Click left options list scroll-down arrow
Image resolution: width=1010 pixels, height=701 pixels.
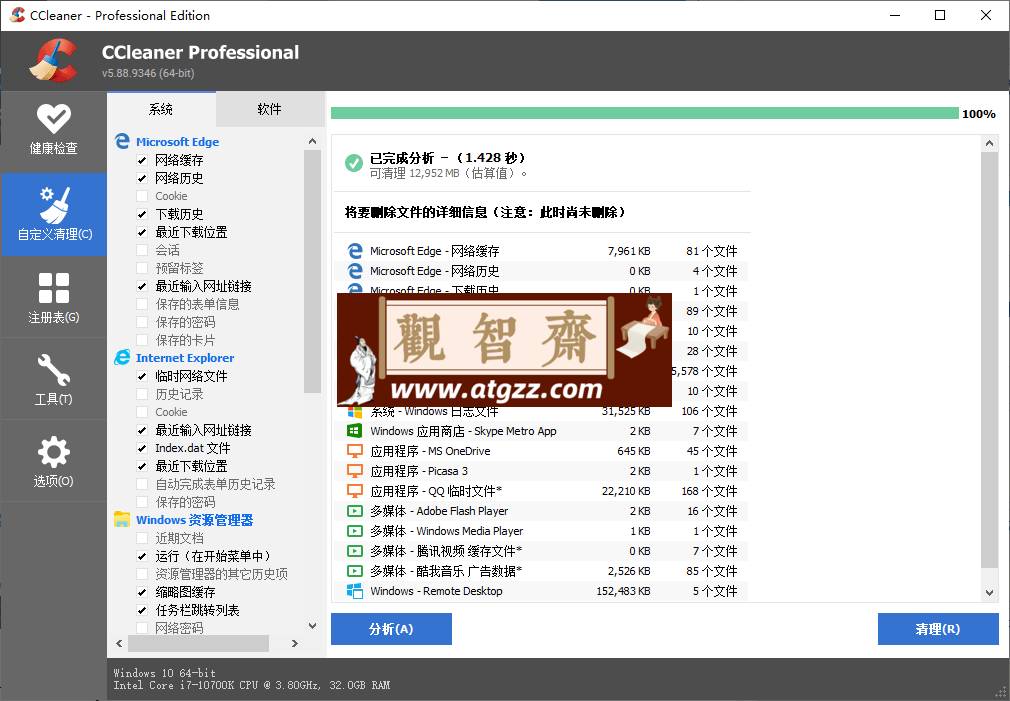[x=312, y=626]
